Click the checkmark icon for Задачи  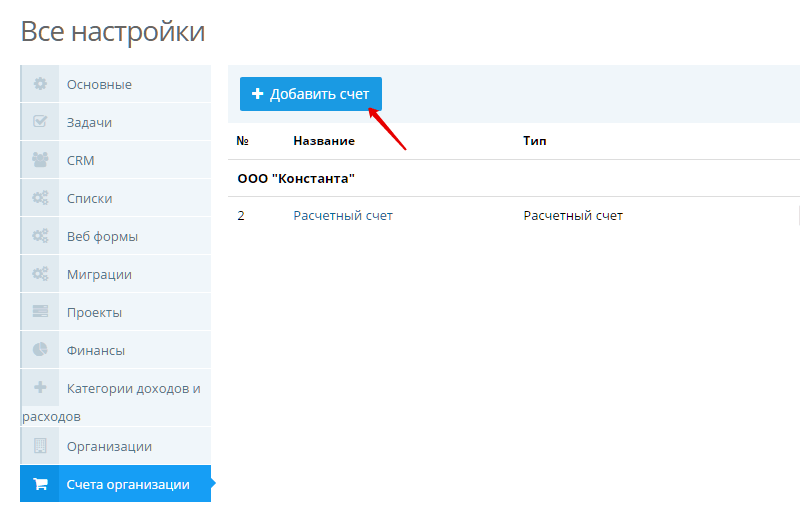tap(40, 122)
